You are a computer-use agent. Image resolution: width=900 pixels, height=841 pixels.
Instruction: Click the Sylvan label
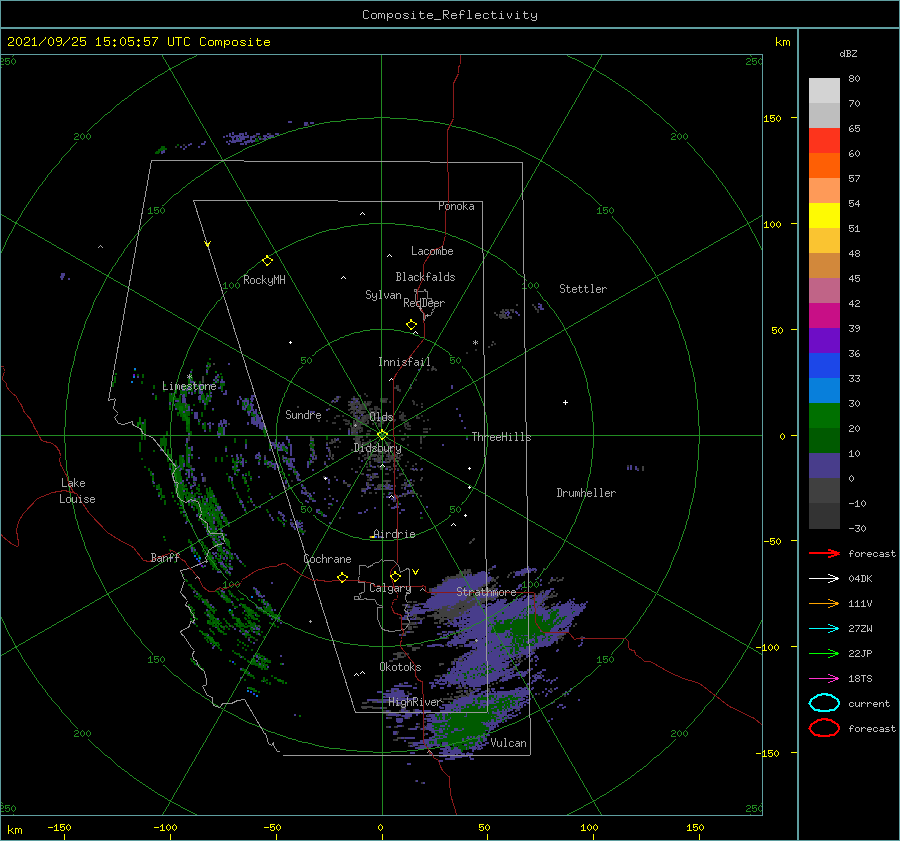coord(383,295)
